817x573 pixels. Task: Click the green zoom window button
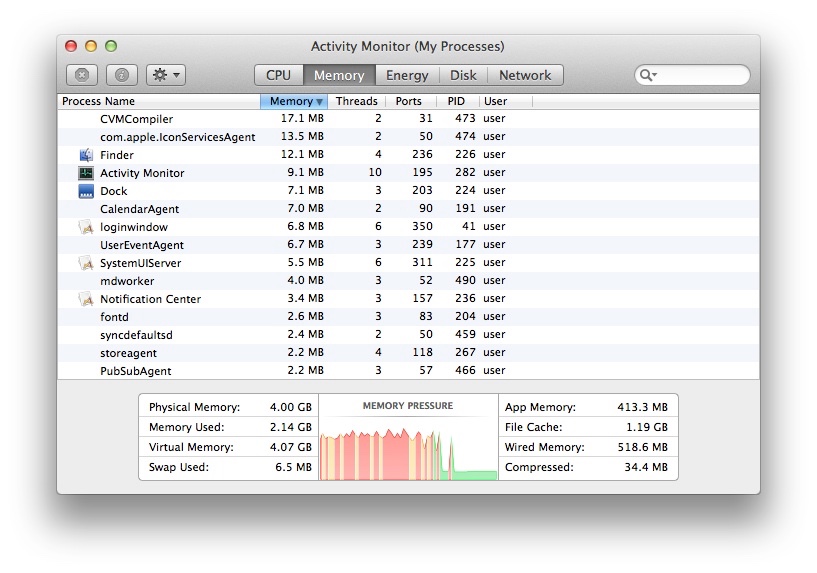point(111,46)
